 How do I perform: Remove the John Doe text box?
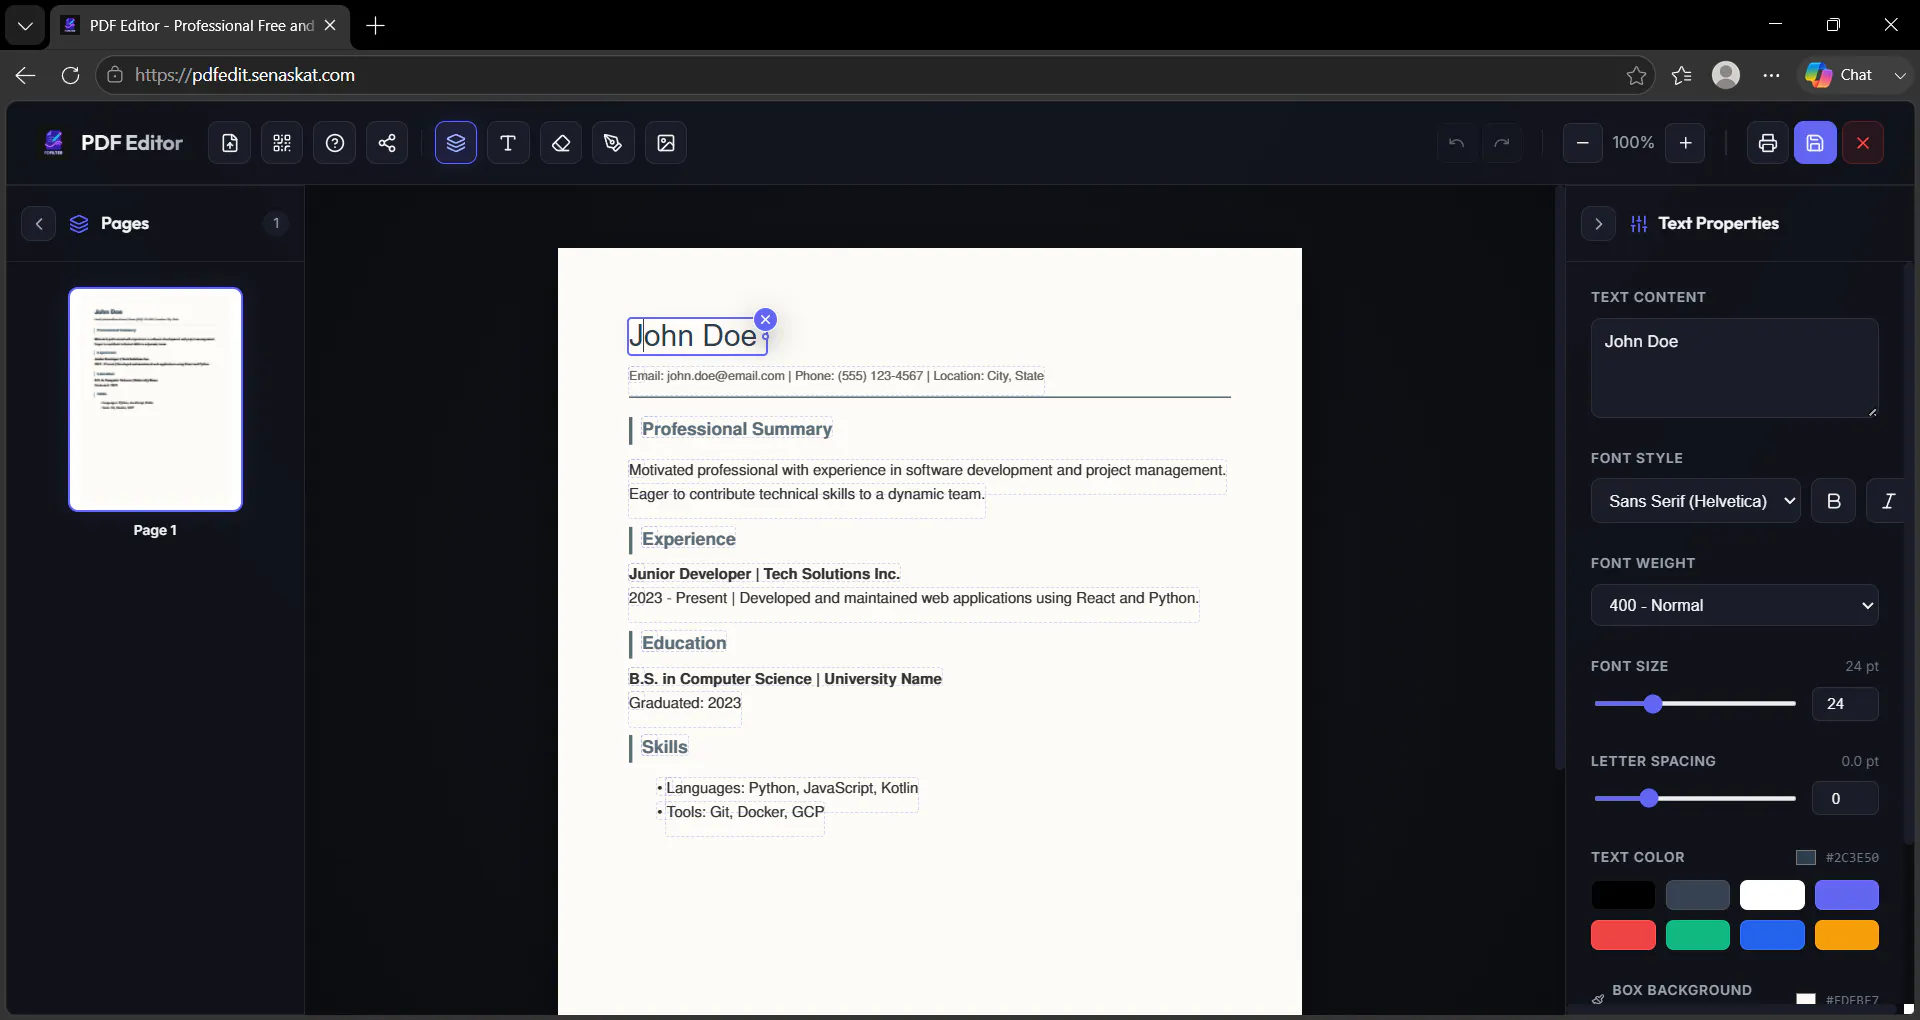coord(765,319)
